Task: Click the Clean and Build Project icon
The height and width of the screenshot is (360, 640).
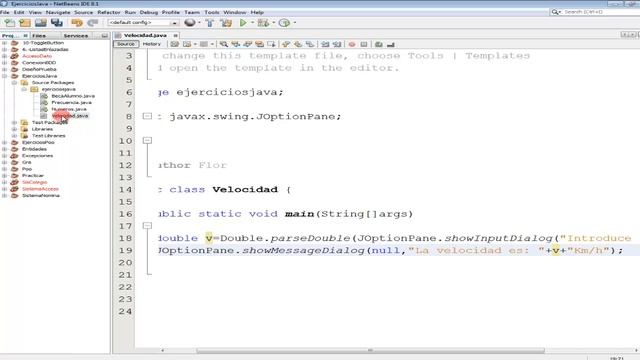Action: click(226, 23)
